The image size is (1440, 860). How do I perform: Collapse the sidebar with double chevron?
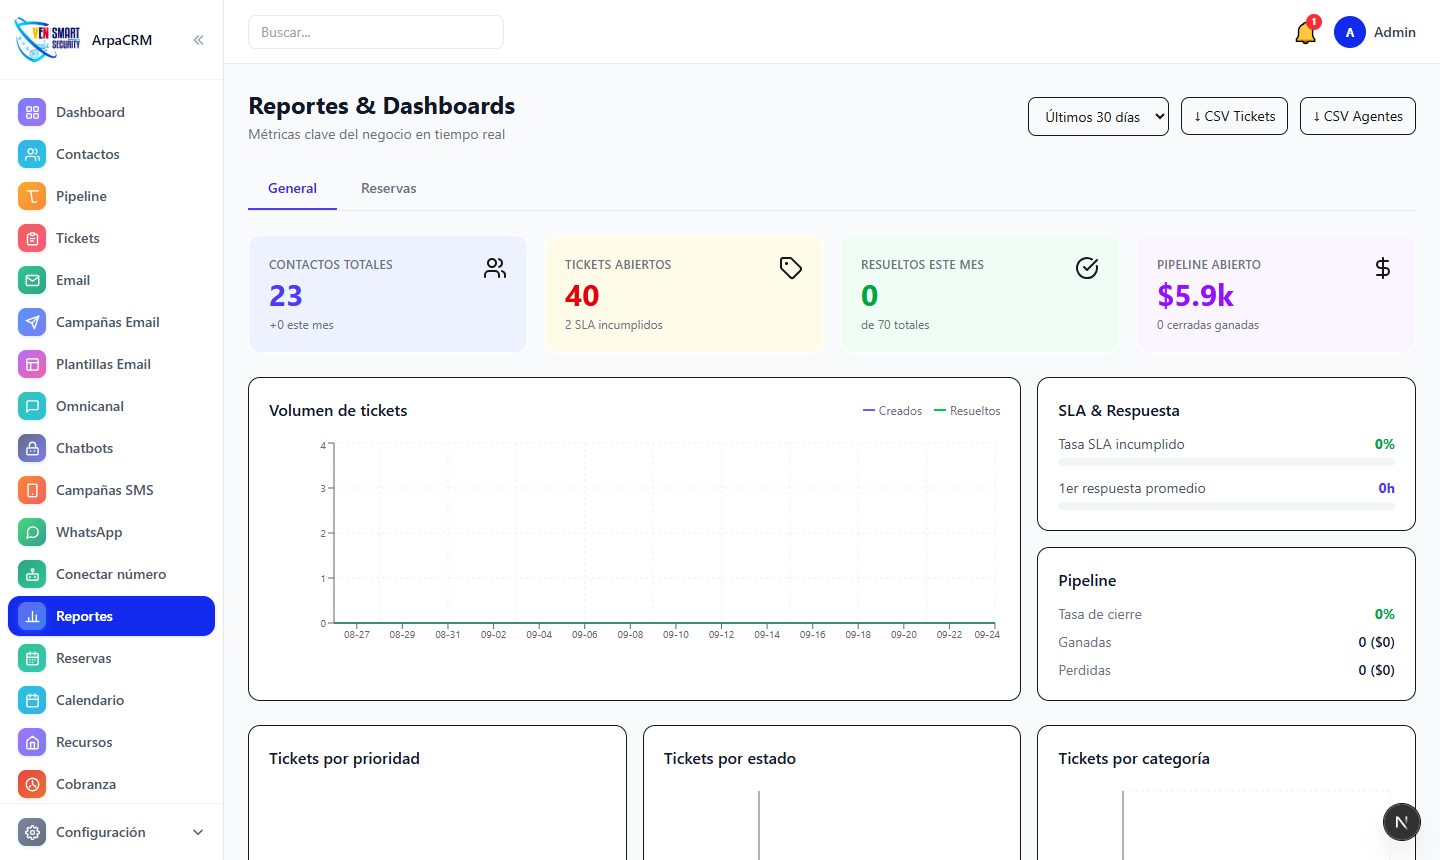pos(198,40)
